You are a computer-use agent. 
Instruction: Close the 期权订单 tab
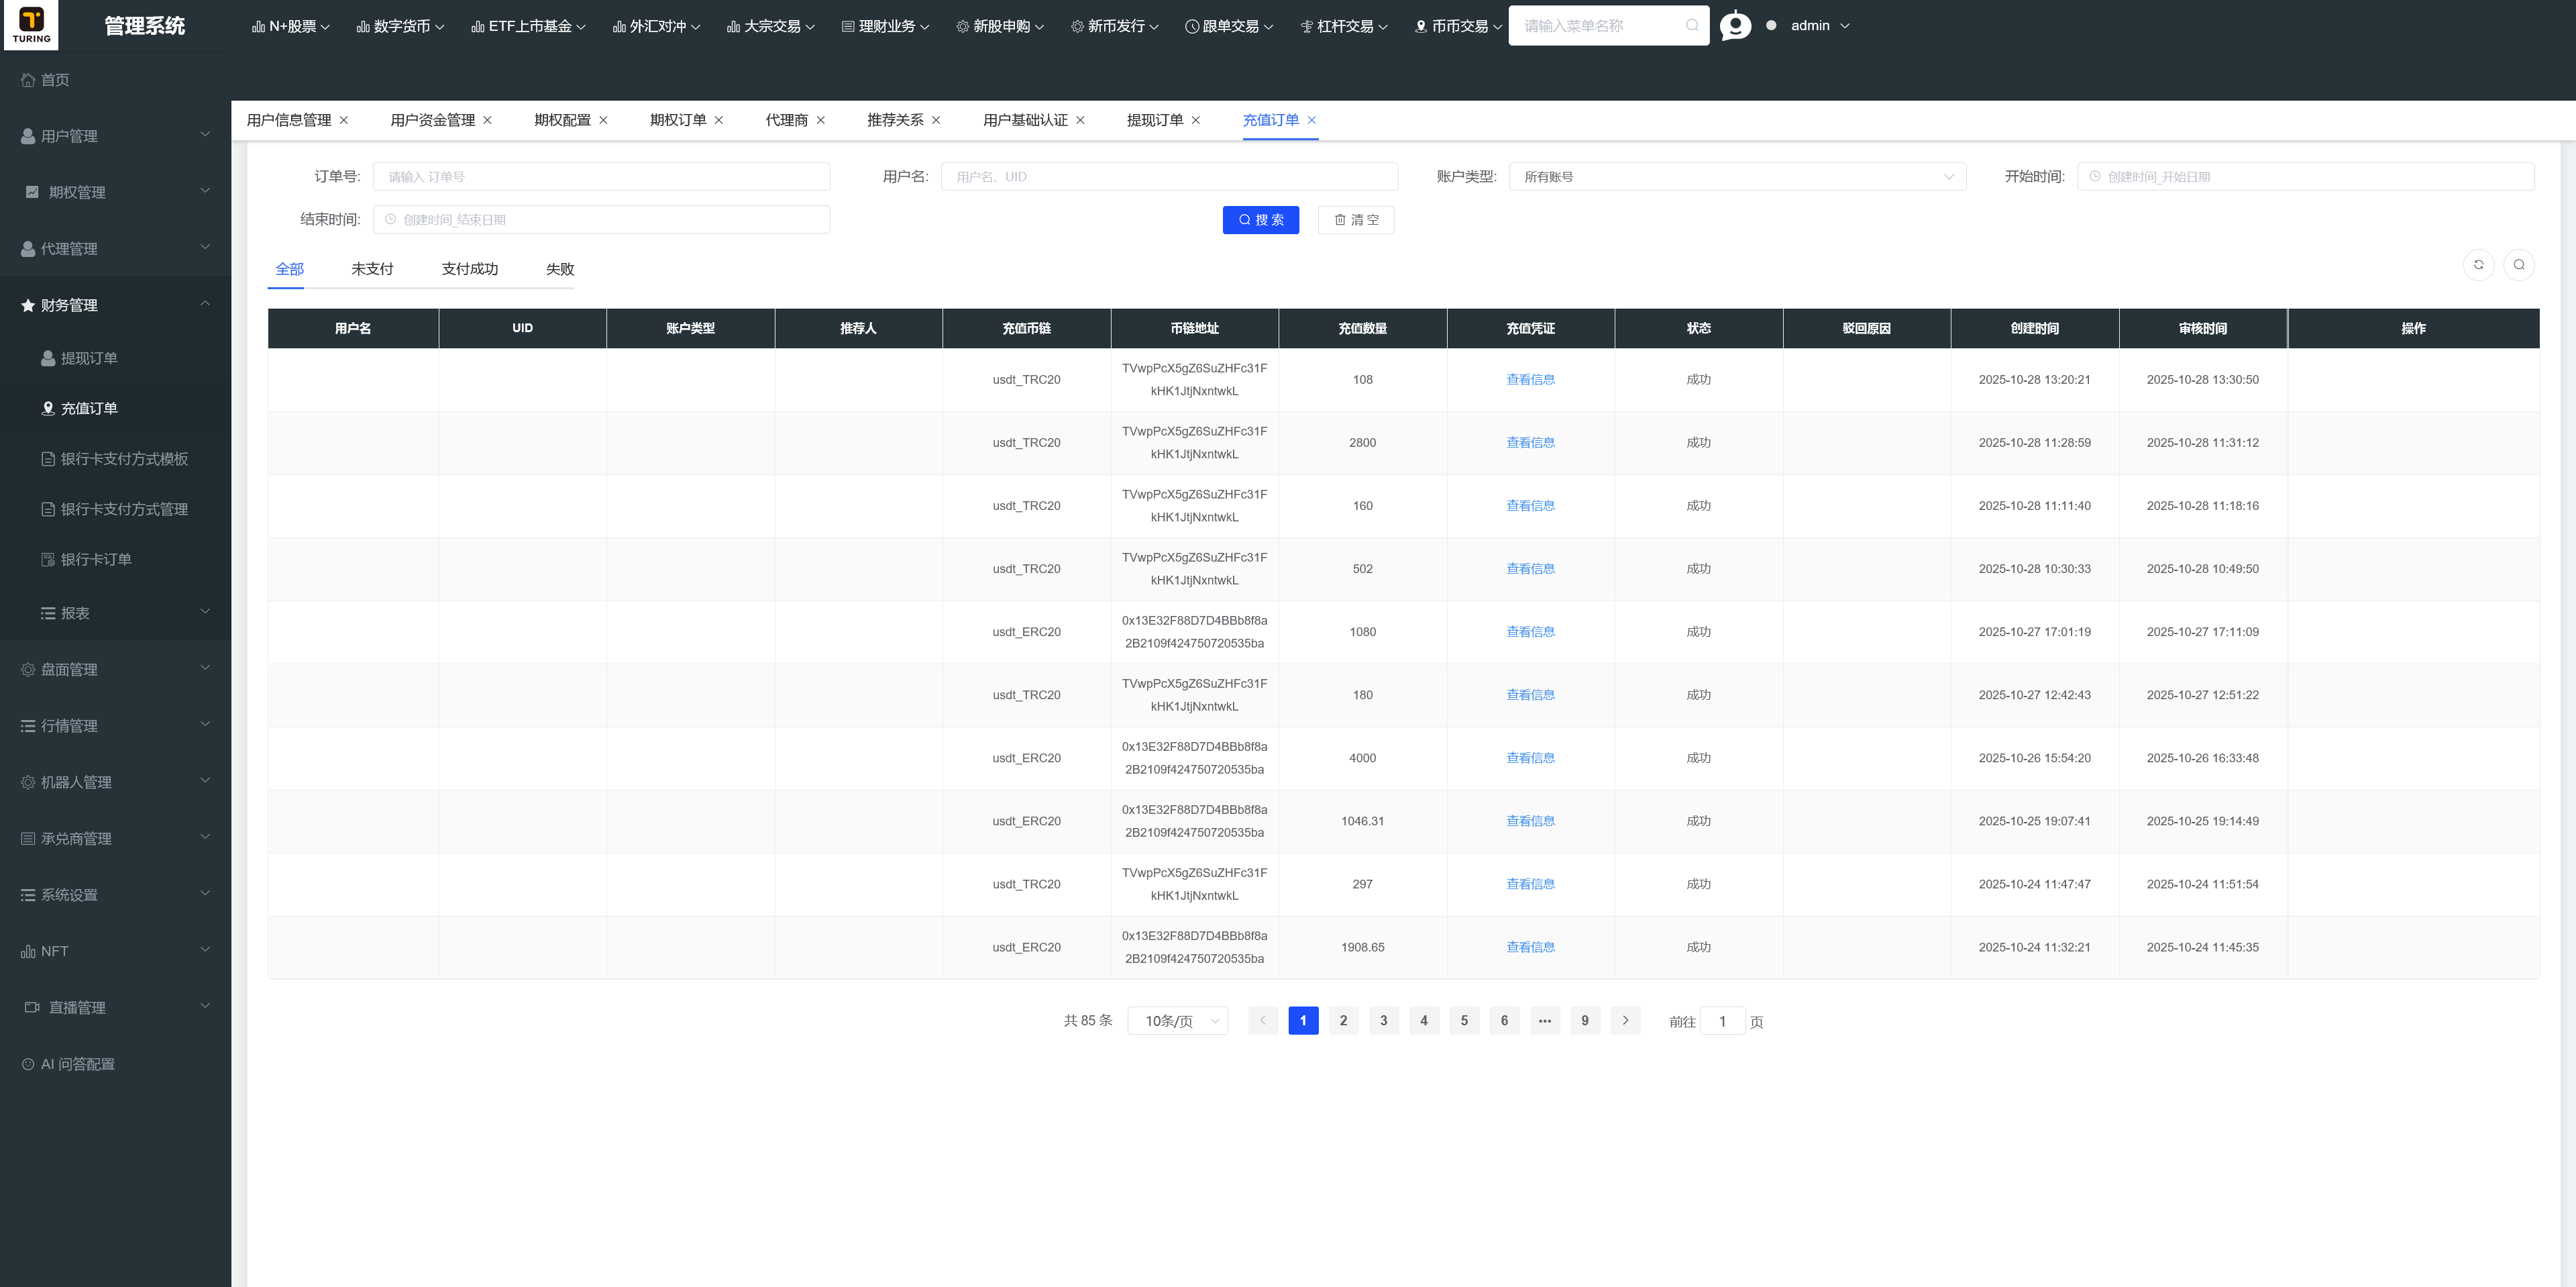718,120
